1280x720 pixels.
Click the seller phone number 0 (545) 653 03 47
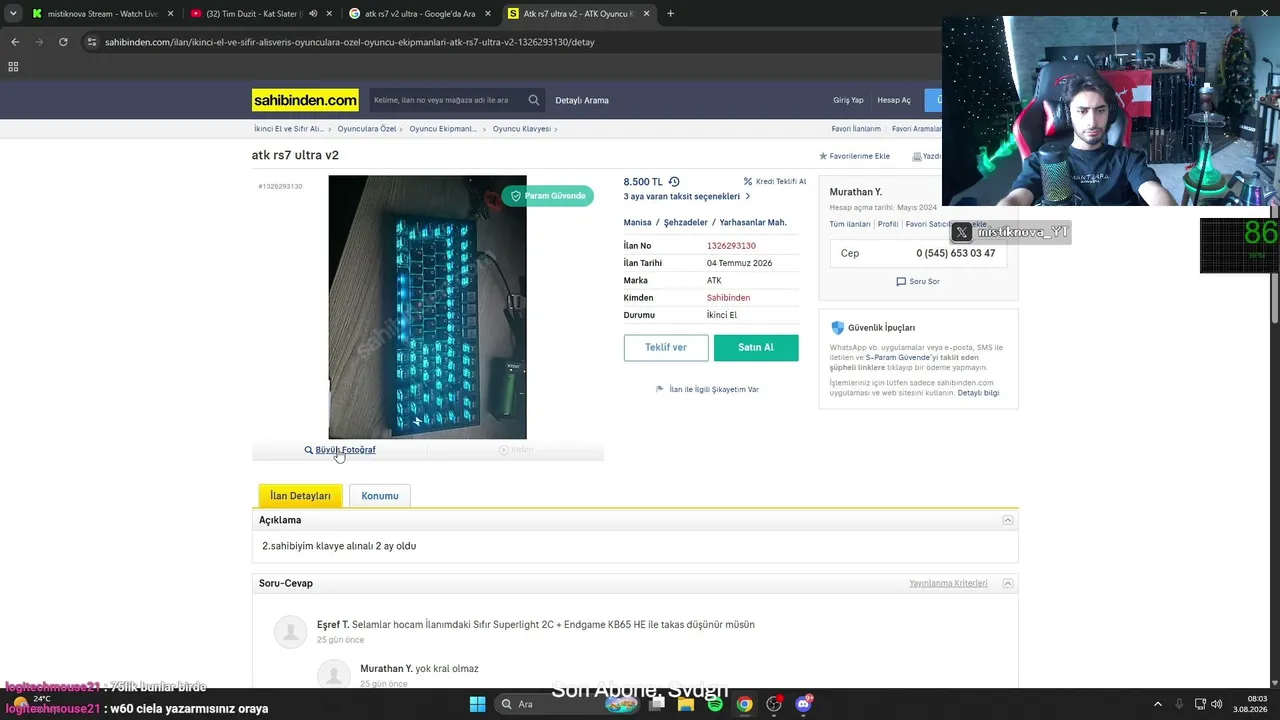pos(956,253)
